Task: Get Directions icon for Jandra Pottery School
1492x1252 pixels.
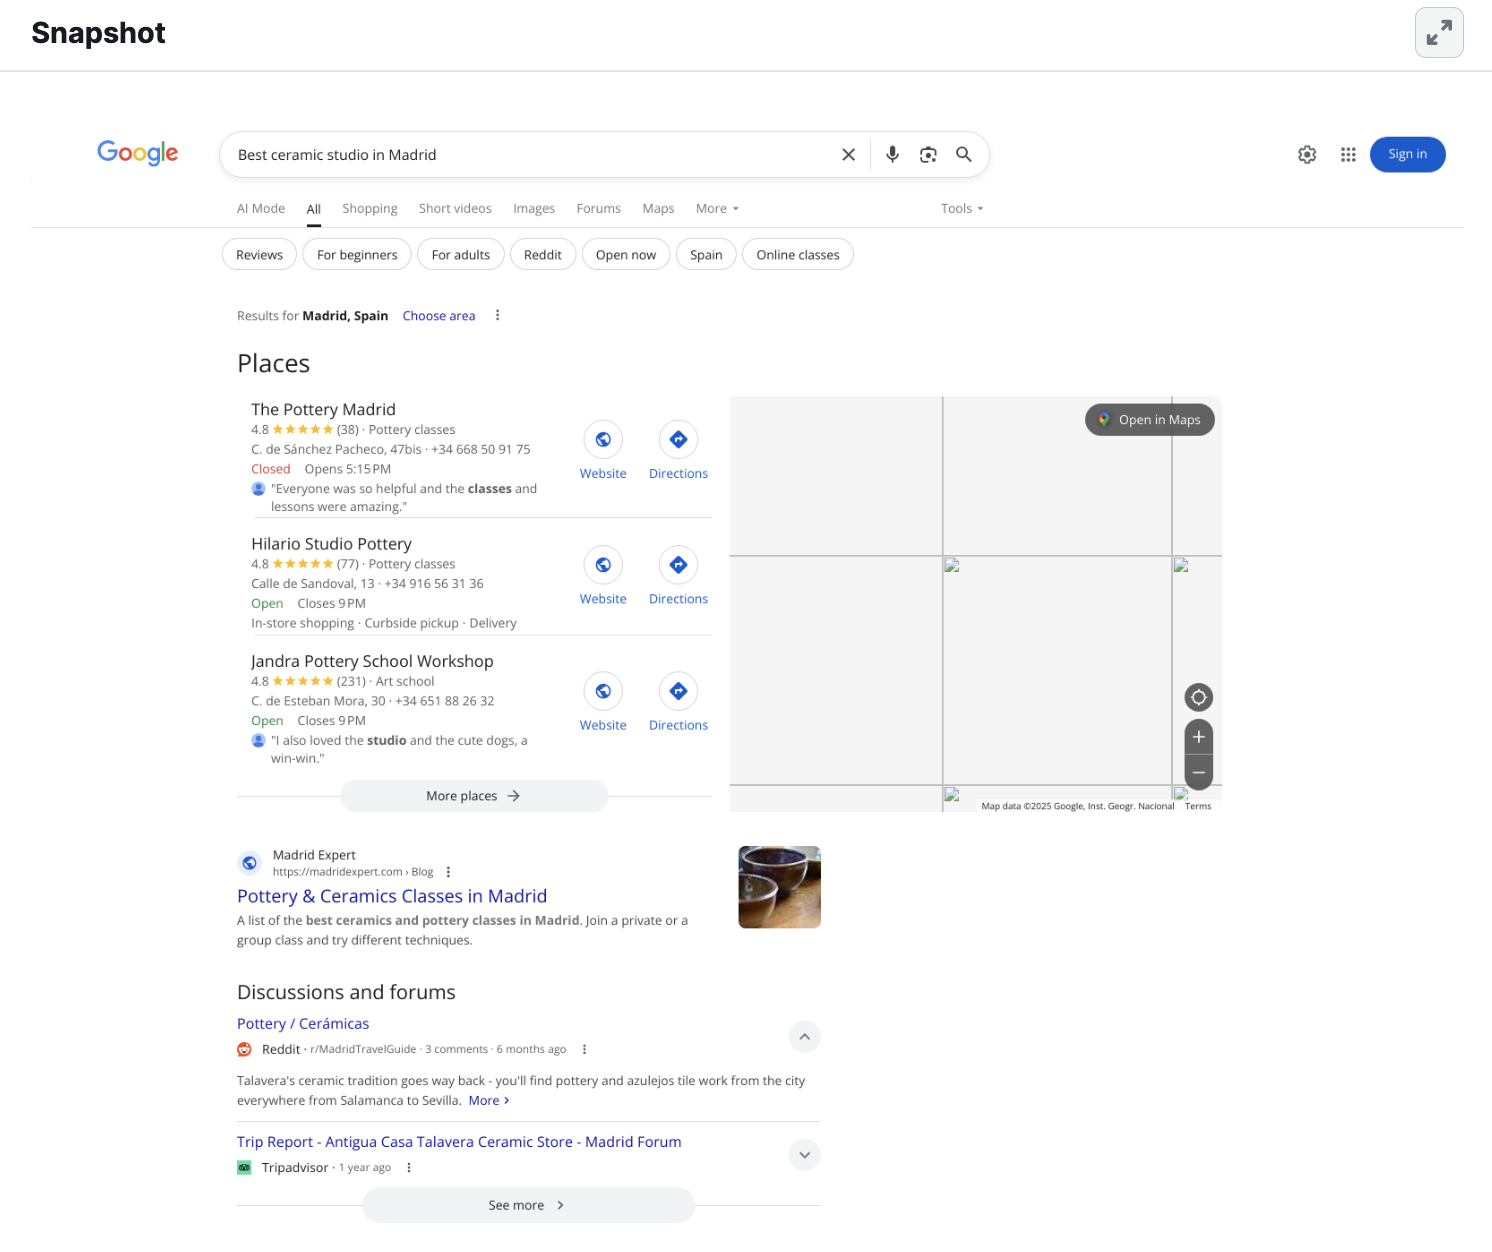Action: click(678, 691)
